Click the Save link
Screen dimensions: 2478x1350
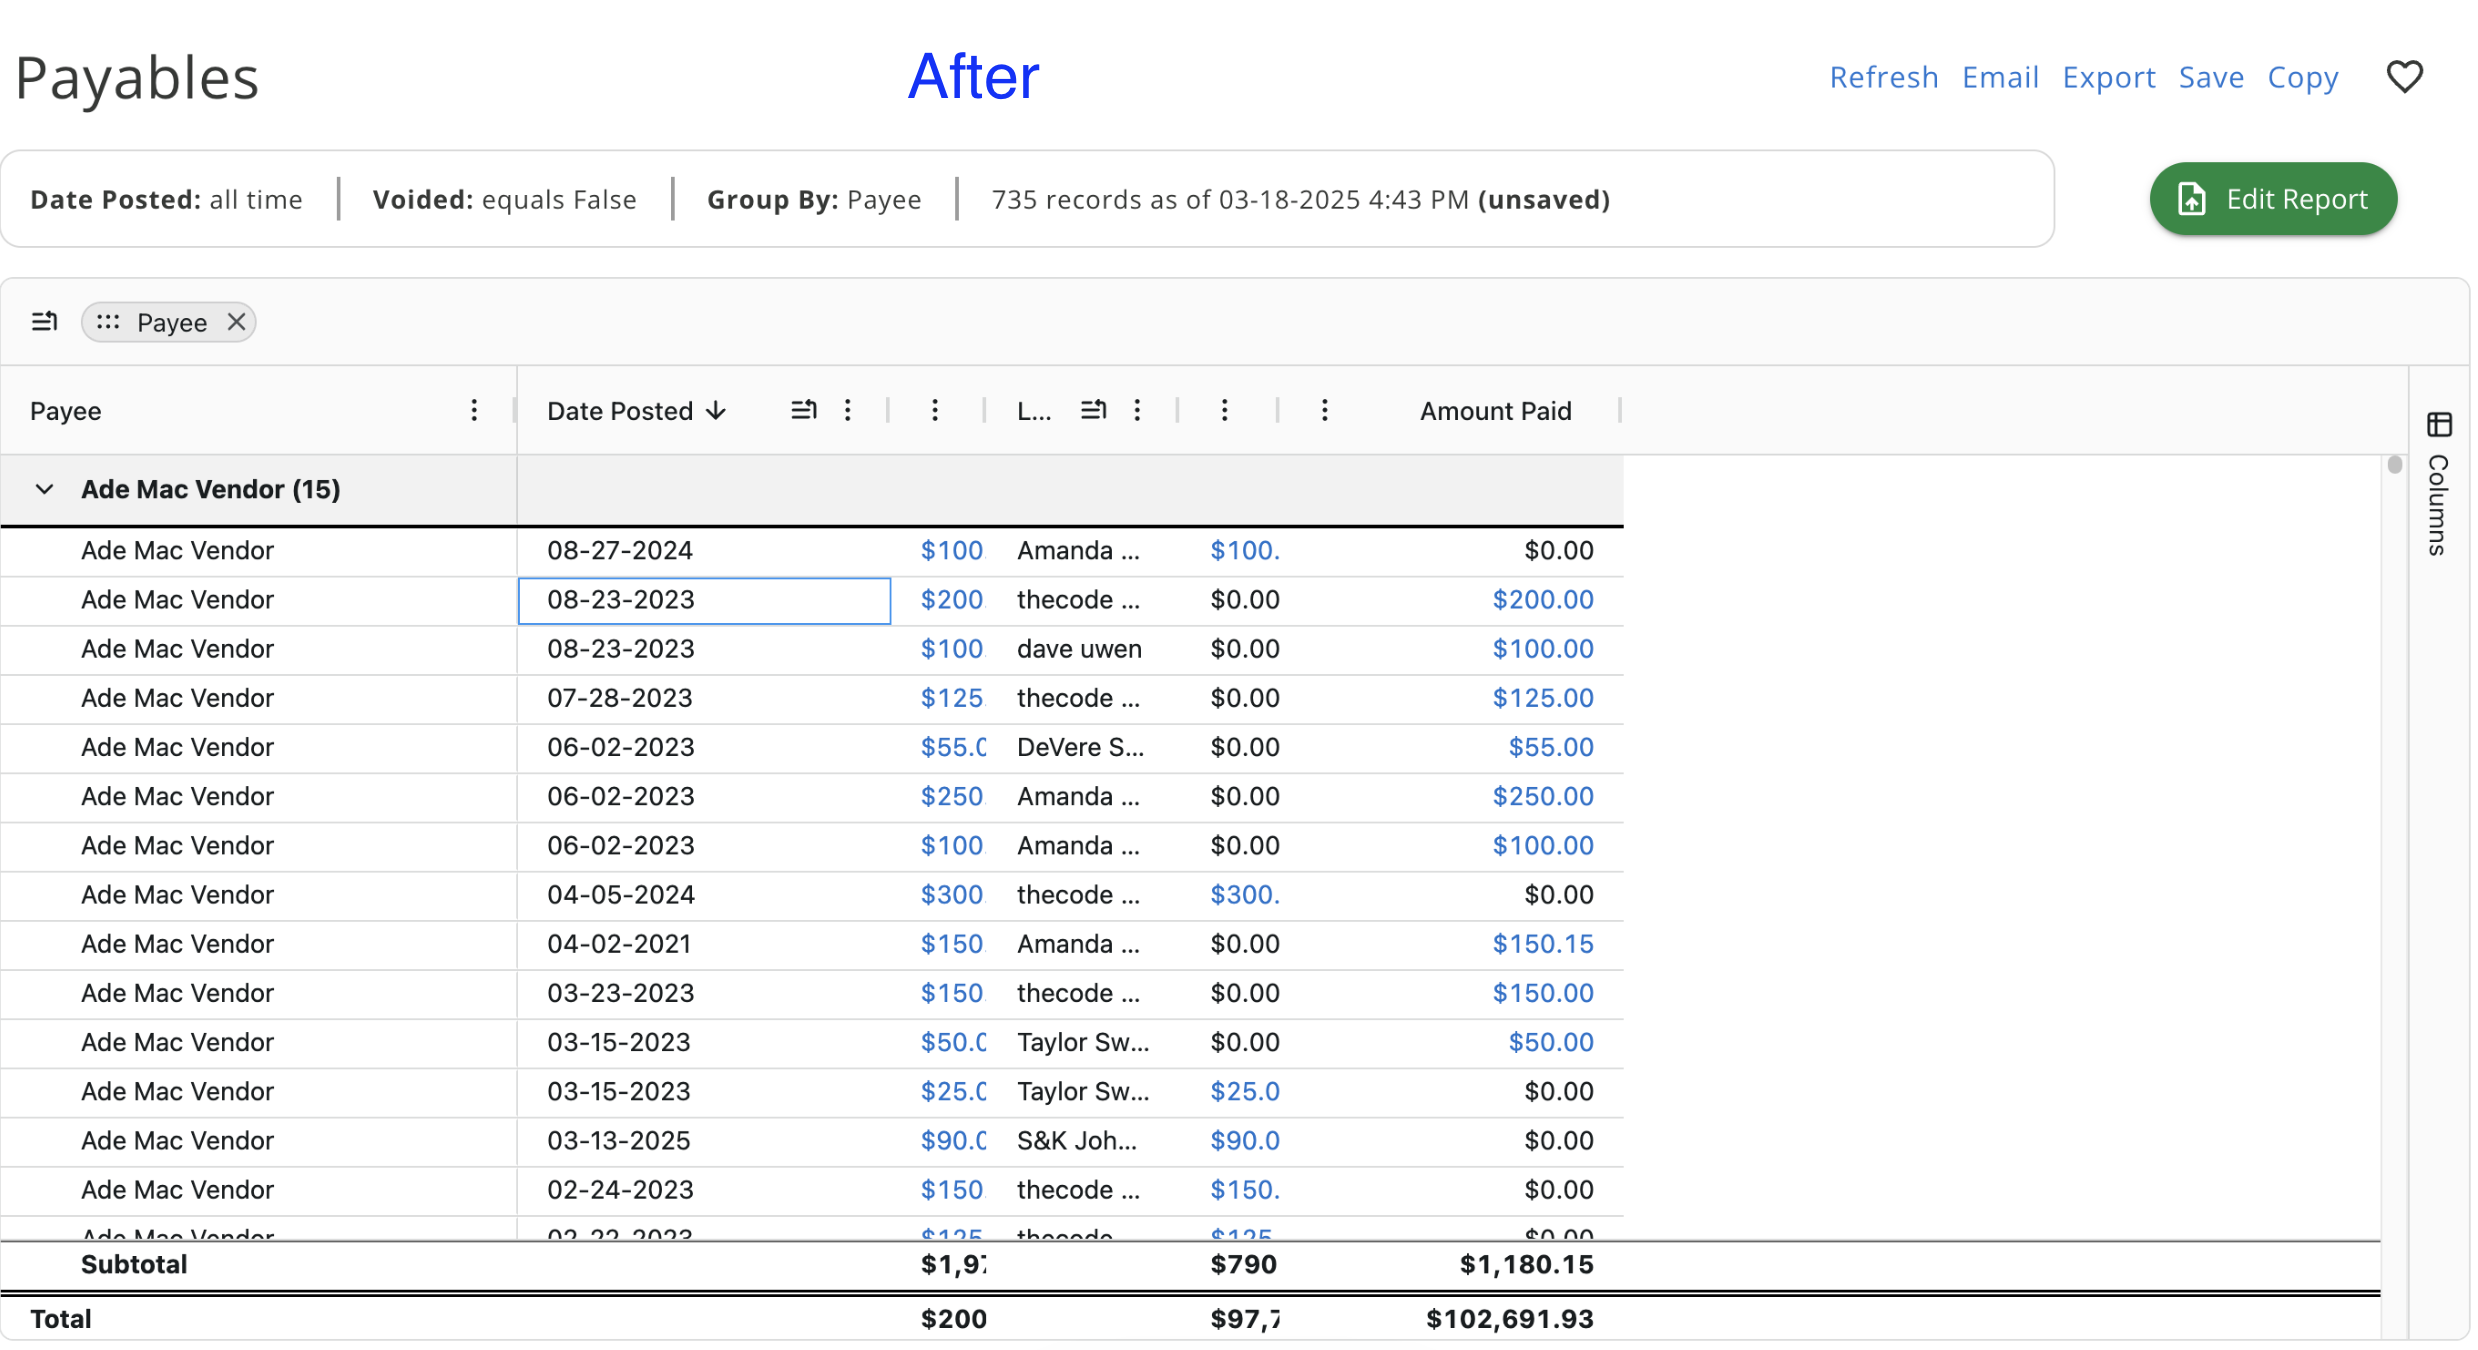click(2210, 77)
